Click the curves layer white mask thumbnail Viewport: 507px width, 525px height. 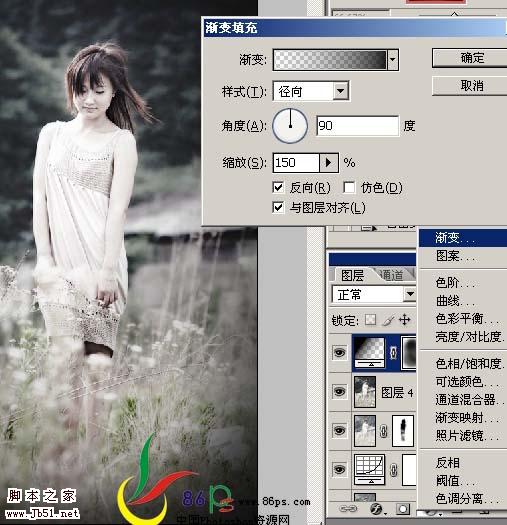[409, 470]
